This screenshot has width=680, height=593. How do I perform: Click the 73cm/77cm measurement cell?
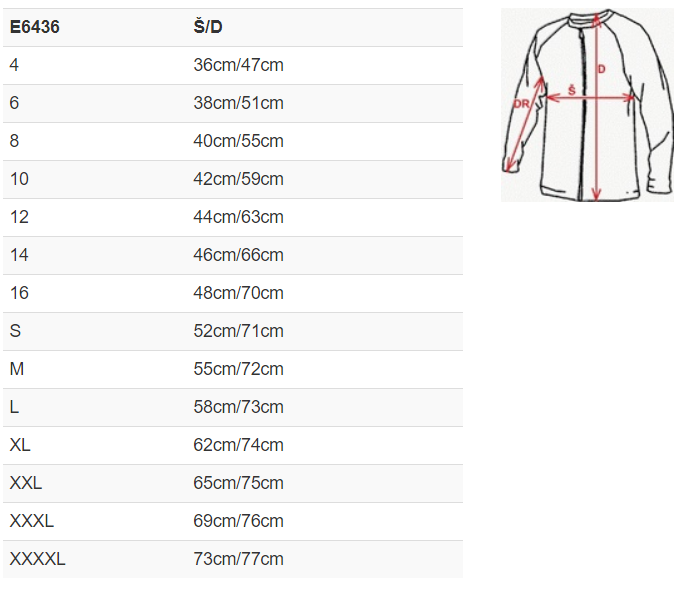238,559
